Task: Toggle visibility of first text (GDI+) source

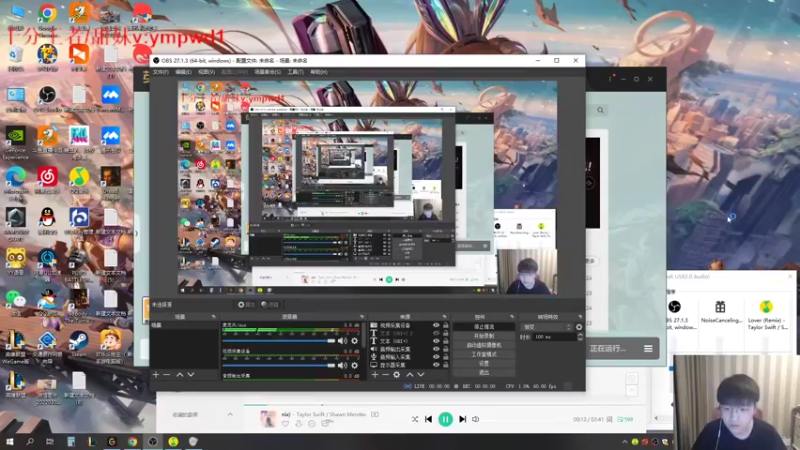Action: tap(436, 333)
